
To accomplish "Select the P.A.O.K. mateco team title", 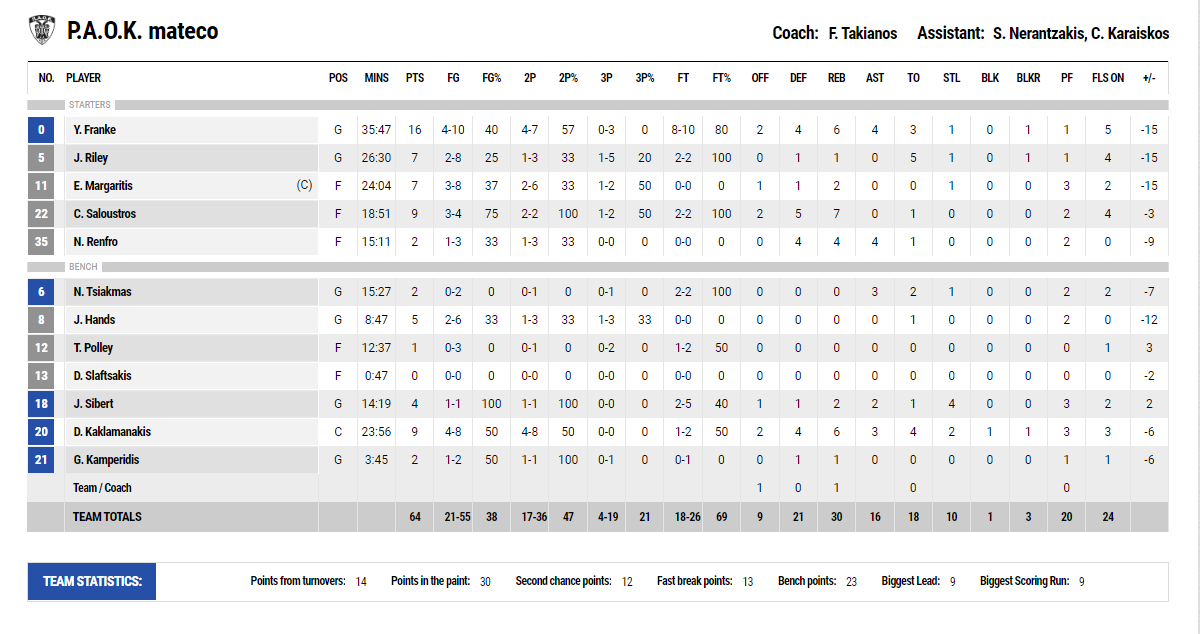I will click(143, 32).
